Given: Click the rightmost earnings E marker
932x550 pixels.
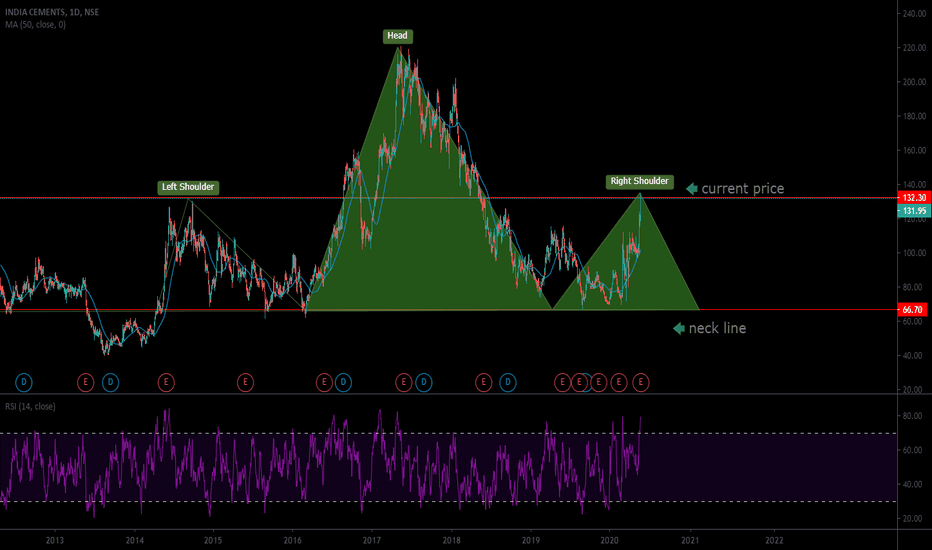Looking at the screenshot, I should (x=641, y=382).
